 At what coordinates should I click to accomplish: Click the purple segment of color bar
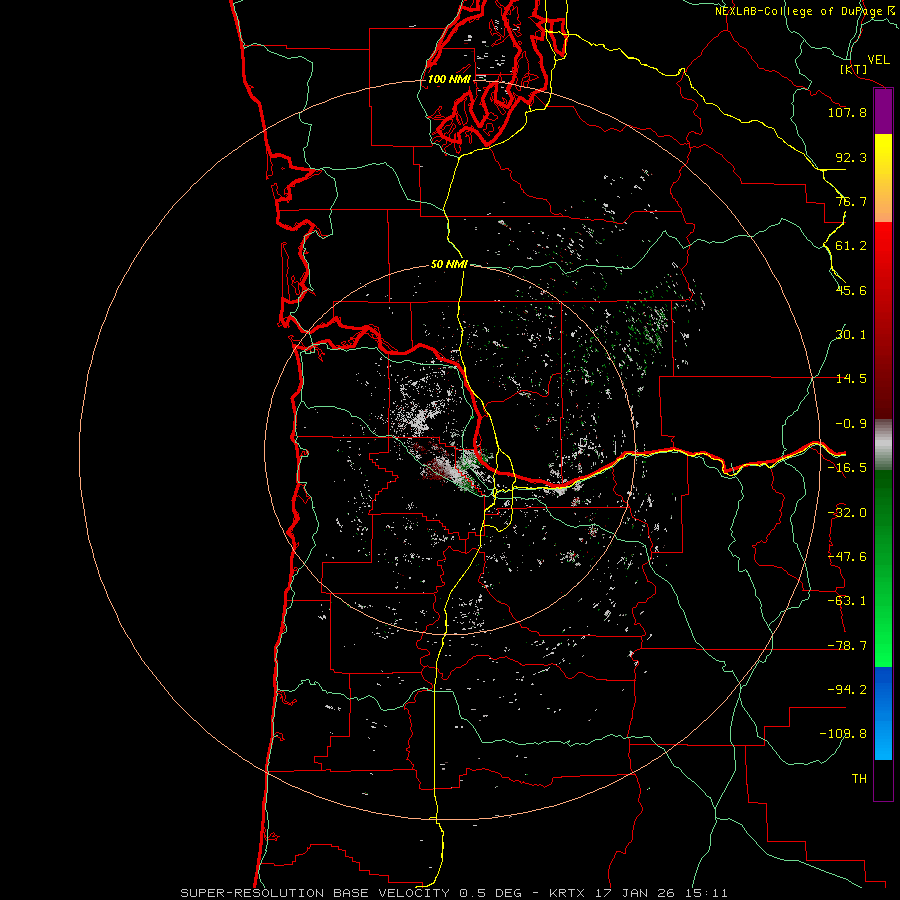pyautogui.click(x=883, y=111)
